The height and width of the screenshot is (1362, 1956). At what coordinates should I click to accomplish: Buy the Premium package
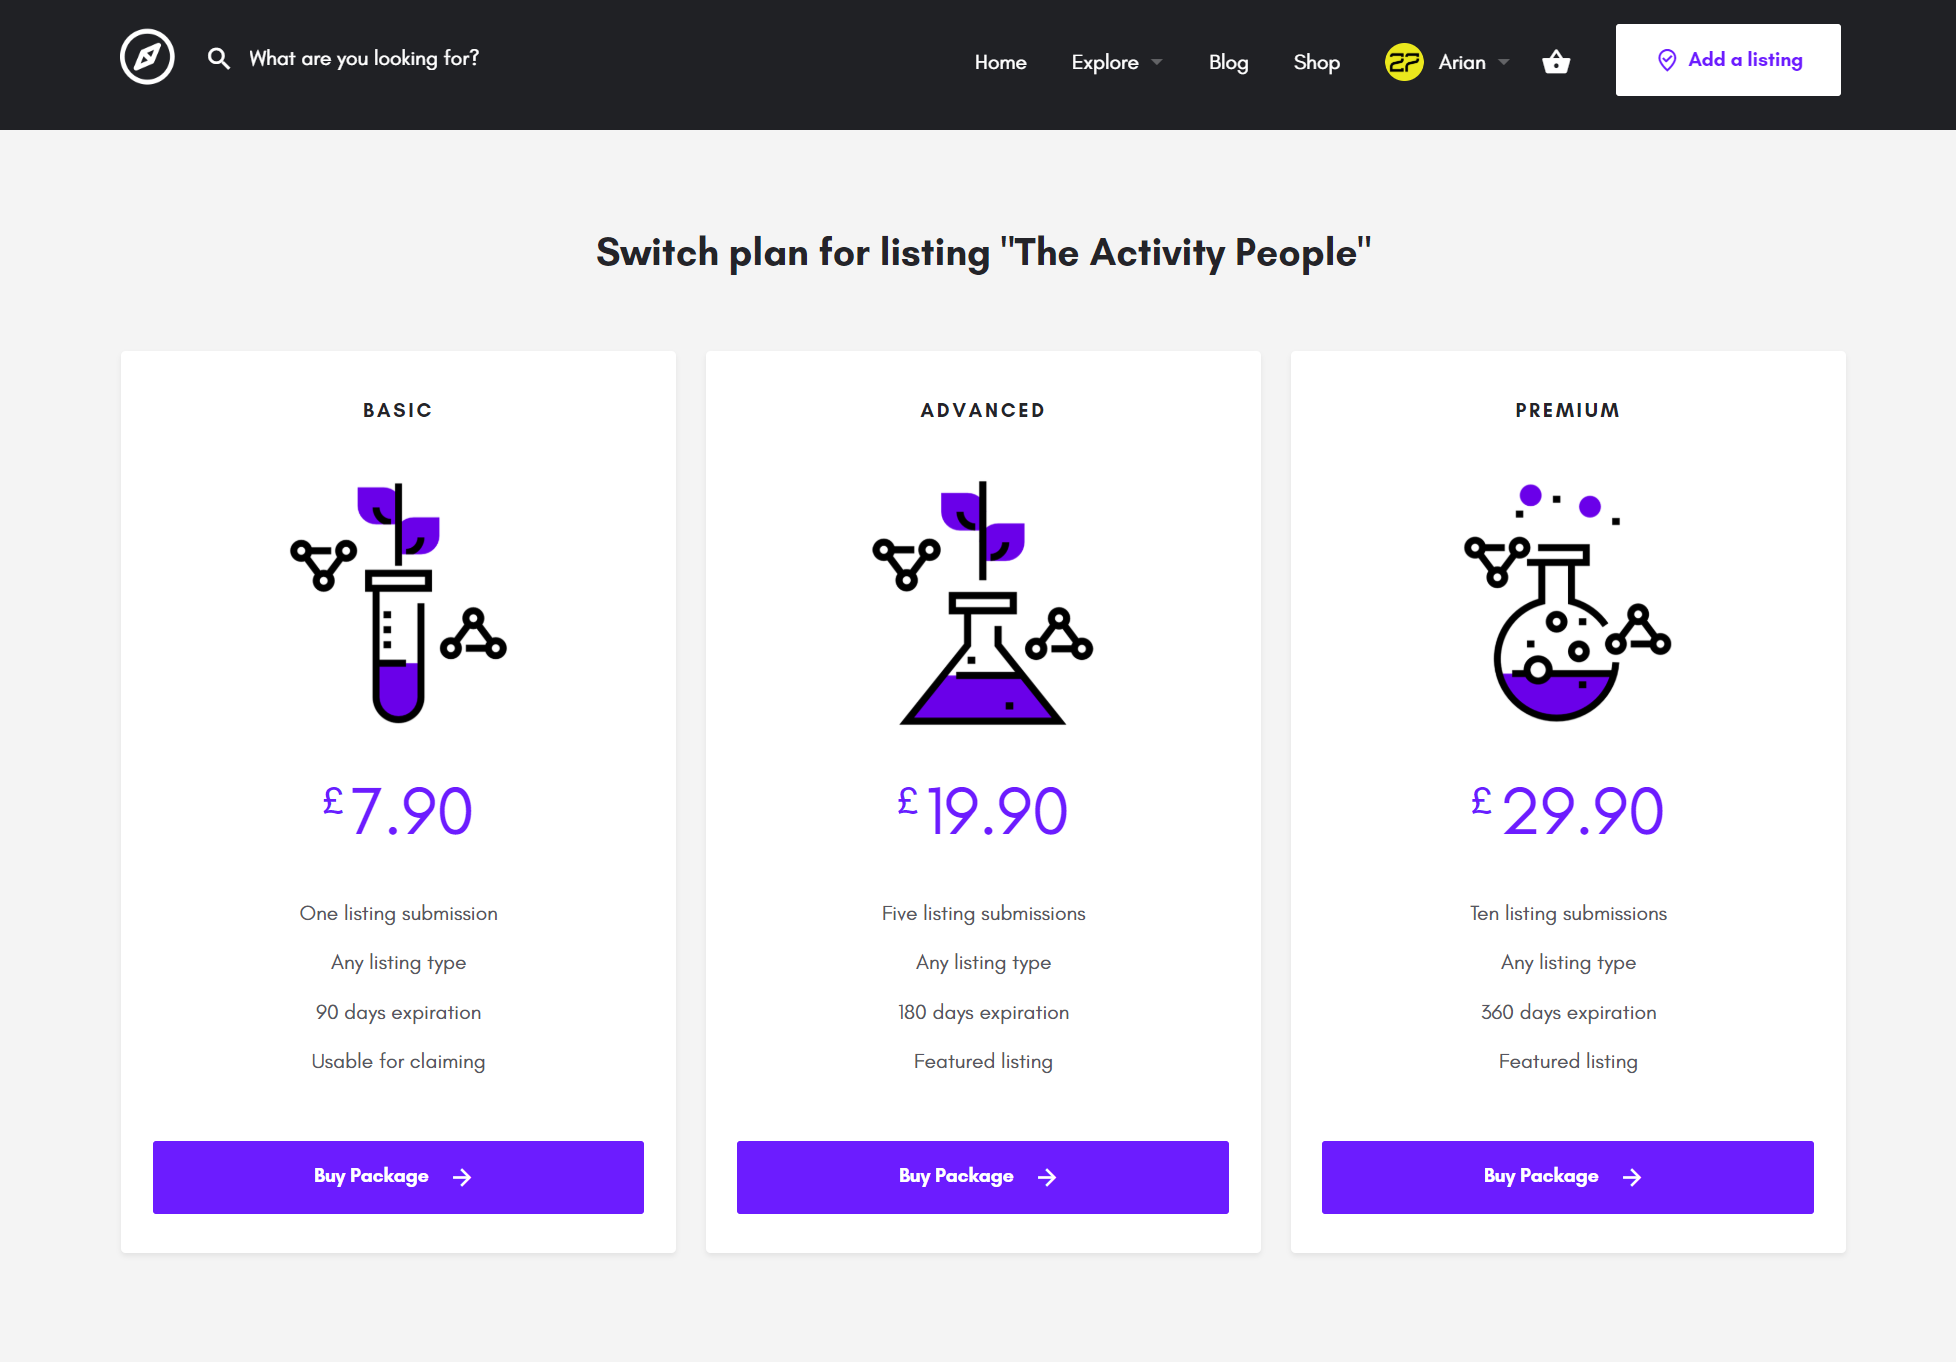1567,1177
